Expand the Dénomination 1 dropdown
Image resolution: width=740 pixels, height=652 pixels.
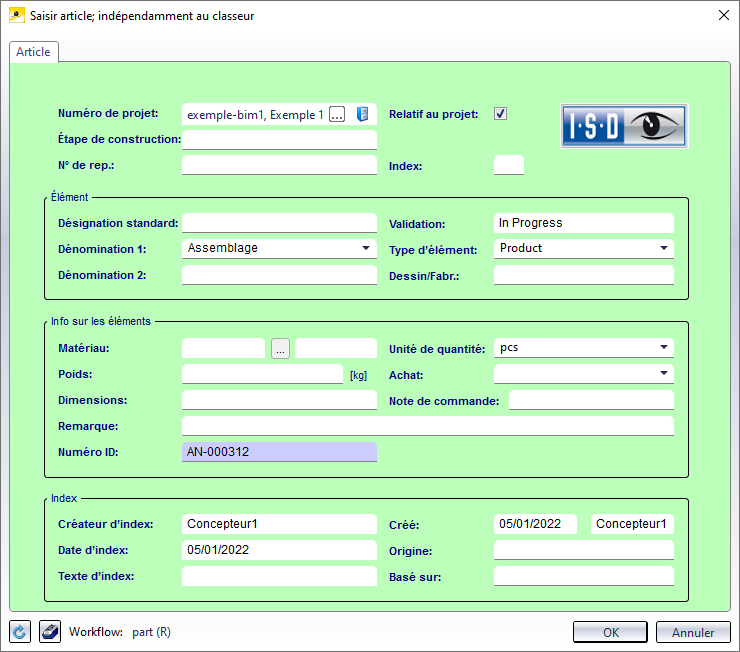click(366, 248)
